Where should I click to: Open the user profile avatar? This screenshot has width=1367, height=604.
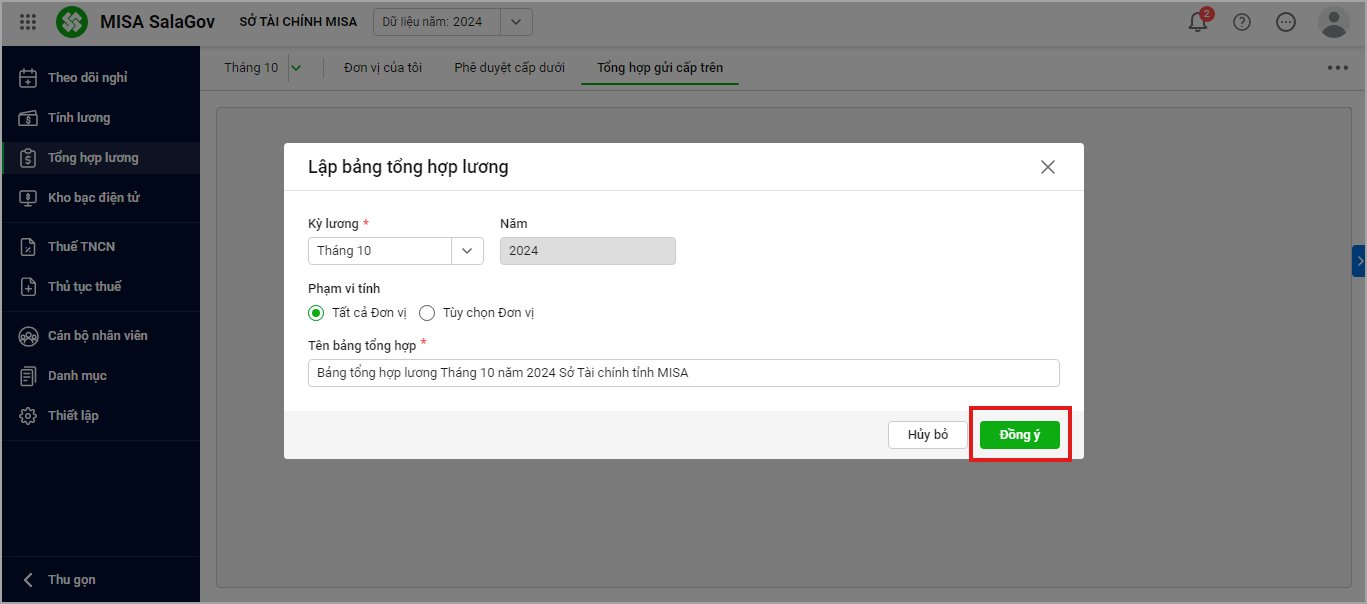[1333, 22]
